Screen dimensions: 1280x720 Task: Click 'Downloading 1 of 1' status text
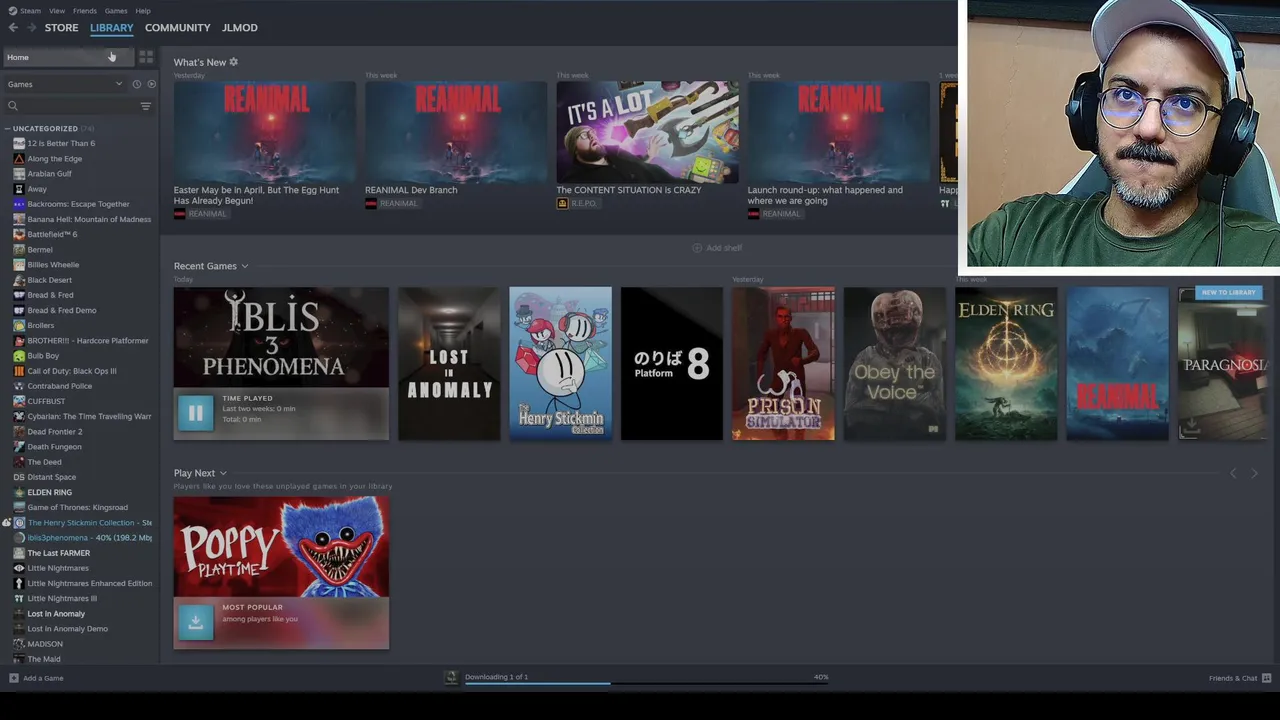click(x=496, y=677)
